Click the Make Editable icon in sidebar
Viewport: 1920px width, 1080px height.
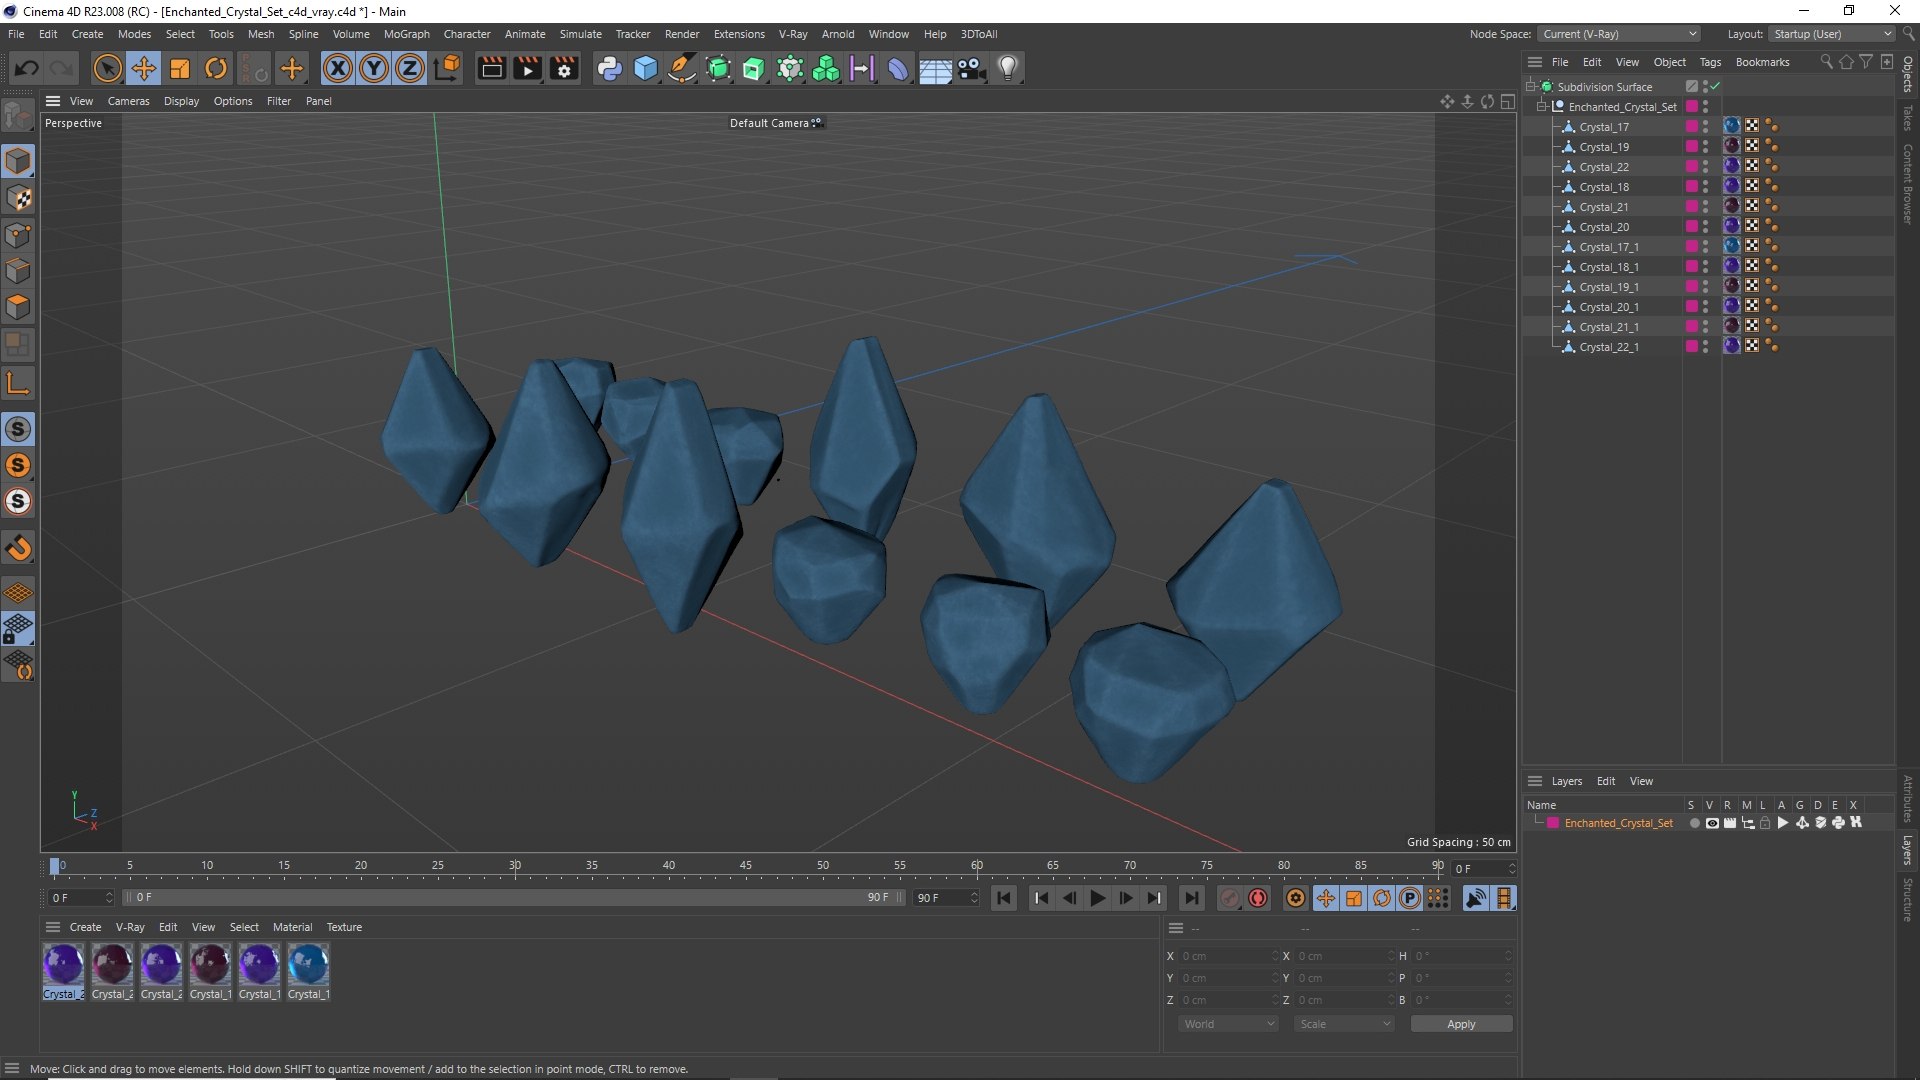click(x=19, y=117)
